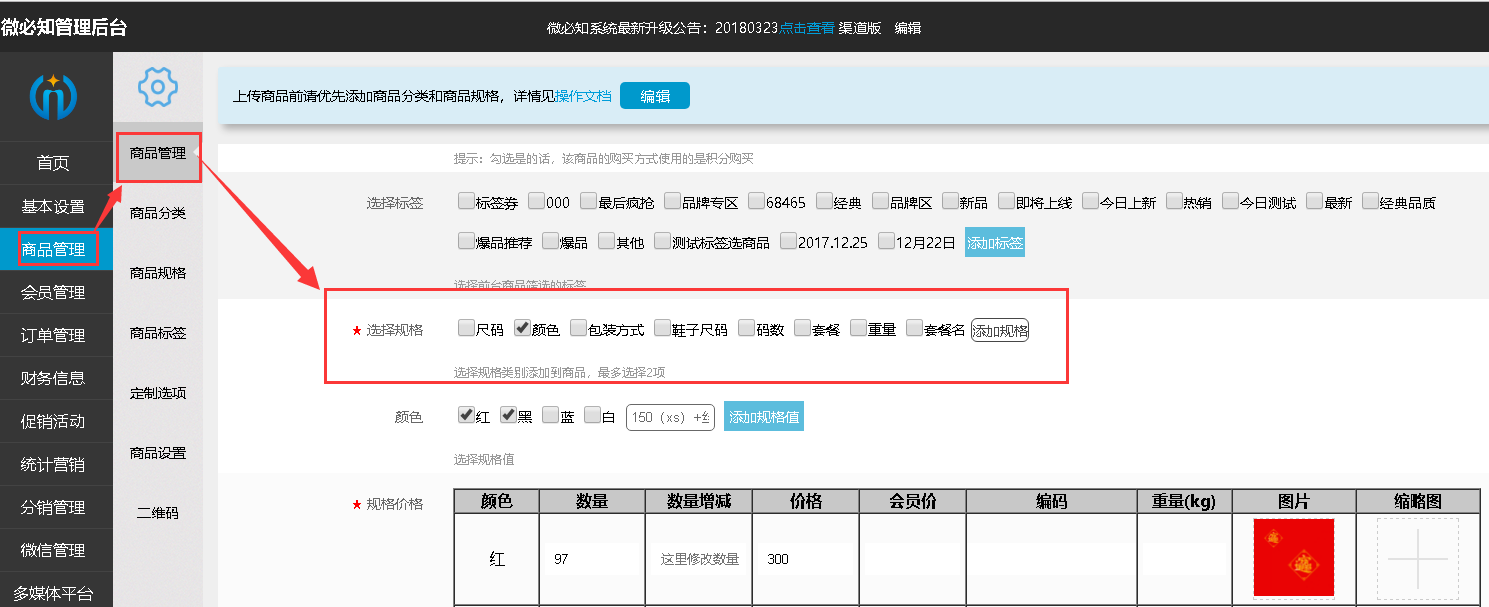The width and height of the screenshot is (1489, 607).
Task: Click the red product image thumbnail
Action: [1295, 558]
